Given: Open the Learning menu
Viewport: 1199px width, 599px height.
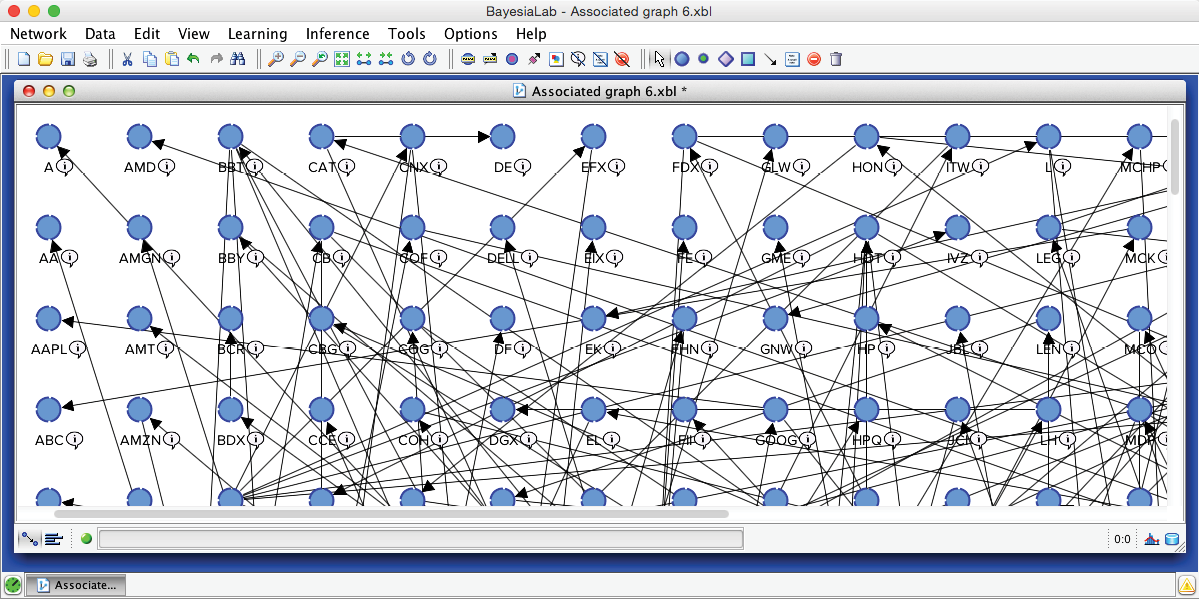Looking at the screenshot, I should pyautogui.click(x=257, y=34).
